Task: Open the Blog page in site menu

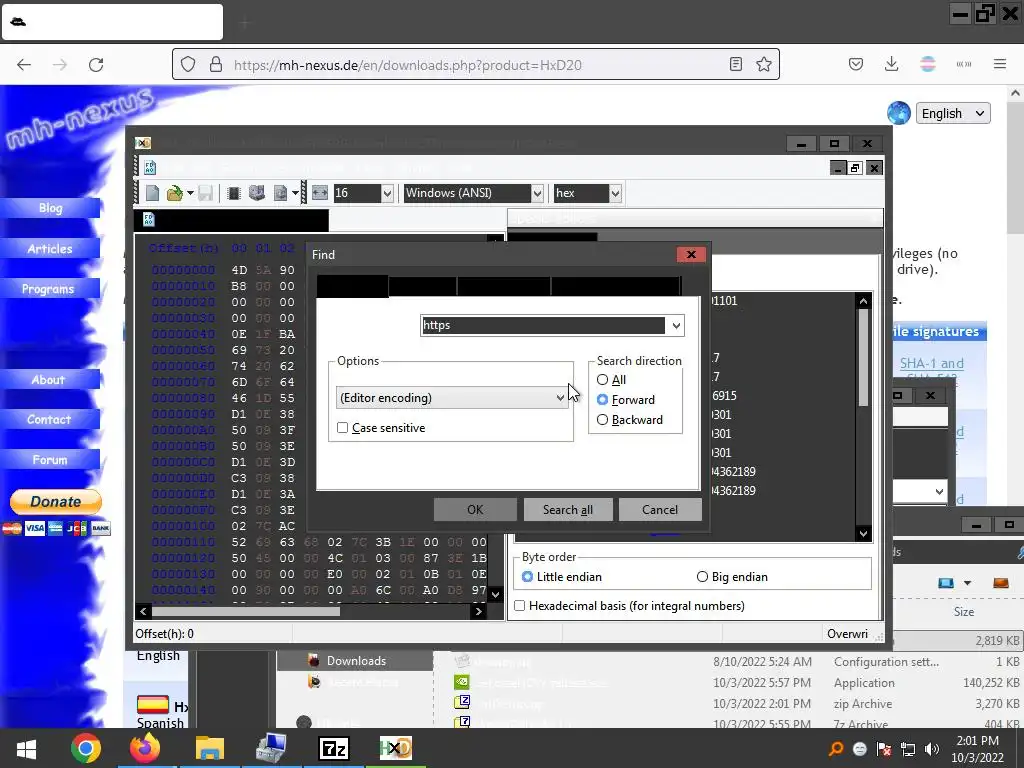Action: (x=50, y=208)
